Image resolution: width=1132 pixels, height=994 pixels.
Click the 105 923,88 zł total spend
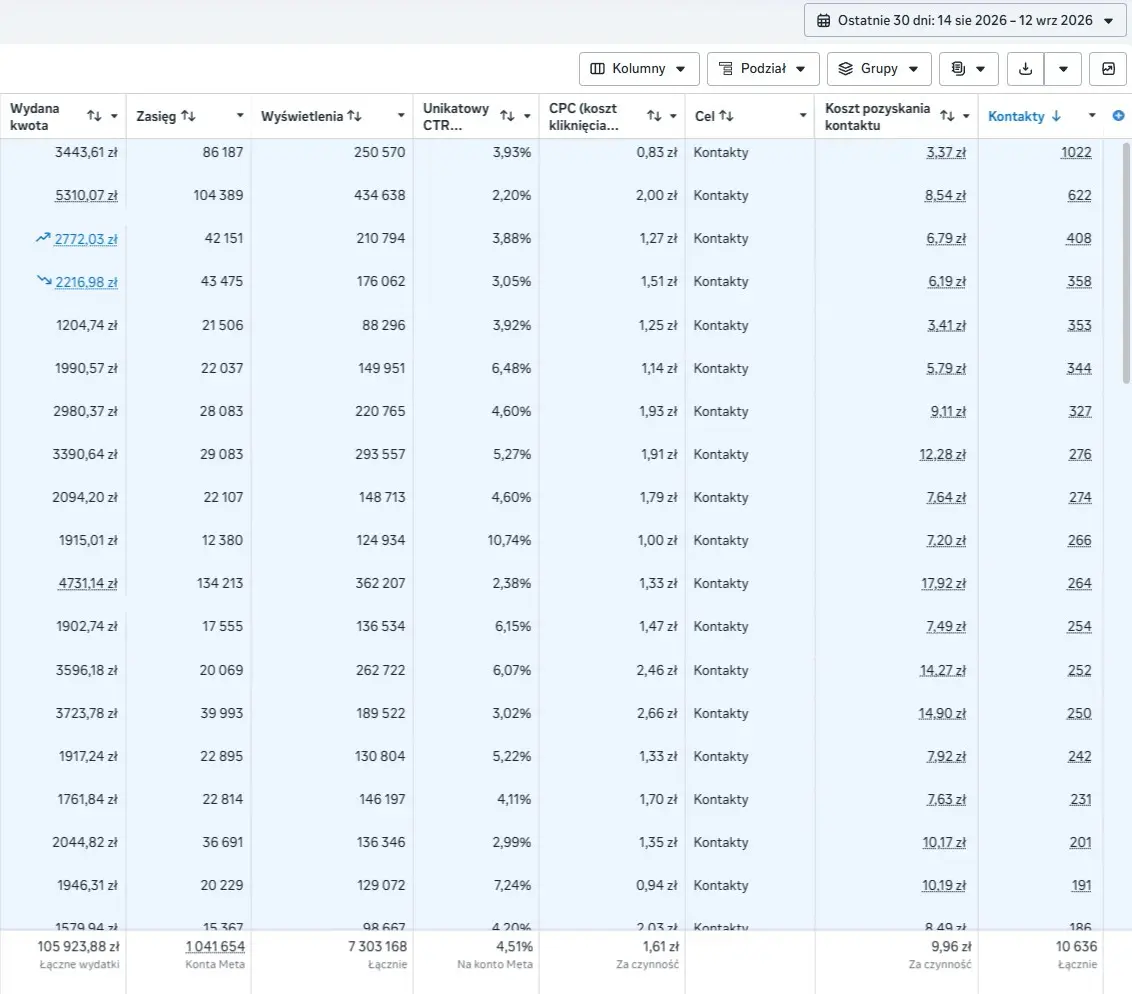pos(78,946)
